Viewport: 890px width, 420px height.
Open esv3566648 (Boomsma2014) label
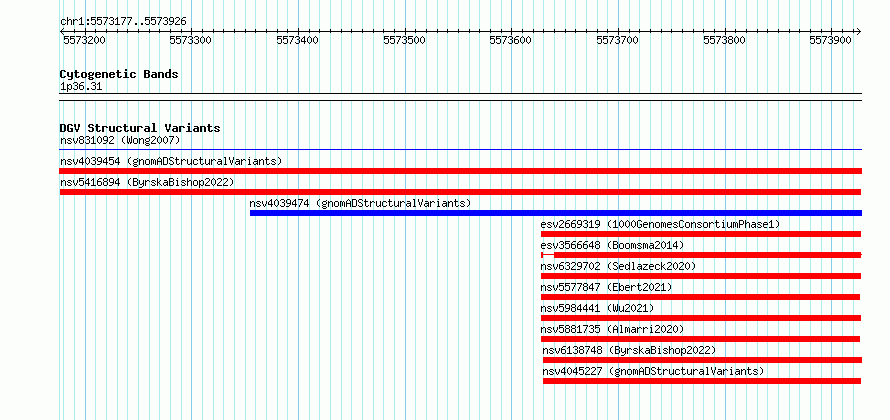[612, 245]
